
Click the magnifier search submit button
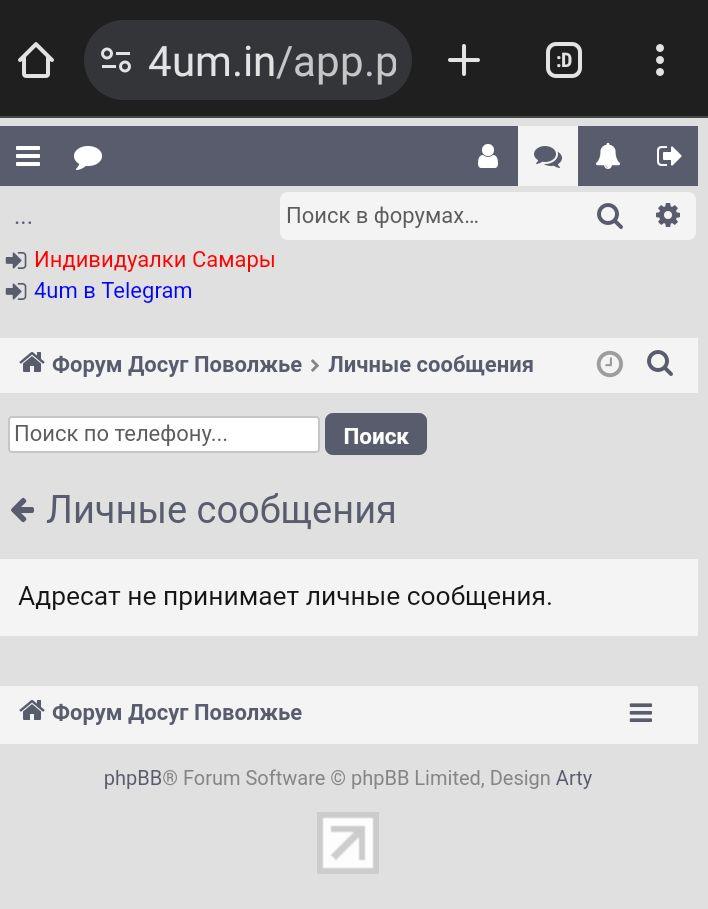610,216
